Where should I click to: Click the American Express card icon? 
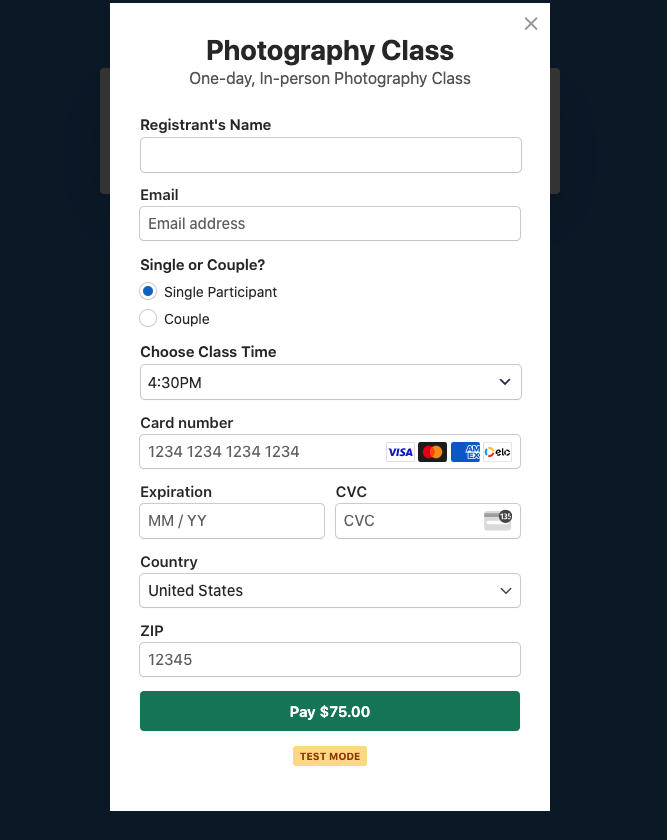(x=465, y=452)
